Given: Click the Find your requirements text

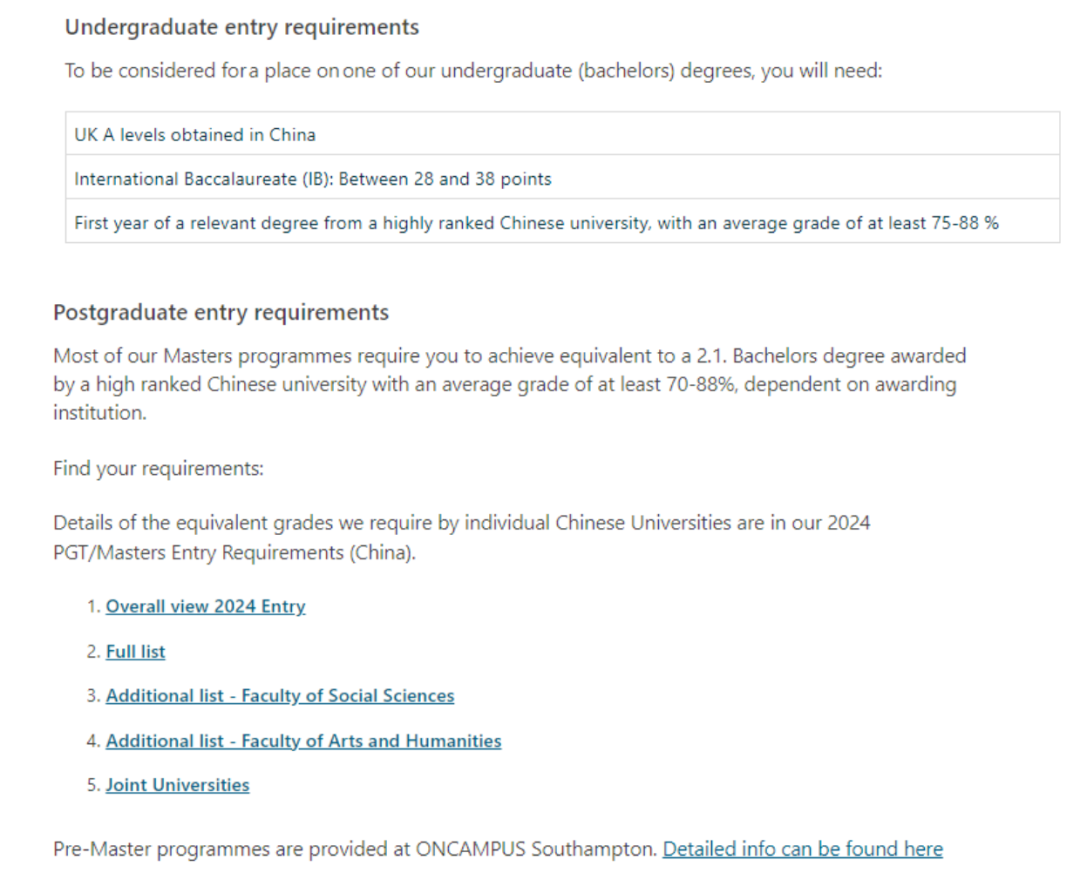Looking at the screenshot, I should [x=158, y=469].
